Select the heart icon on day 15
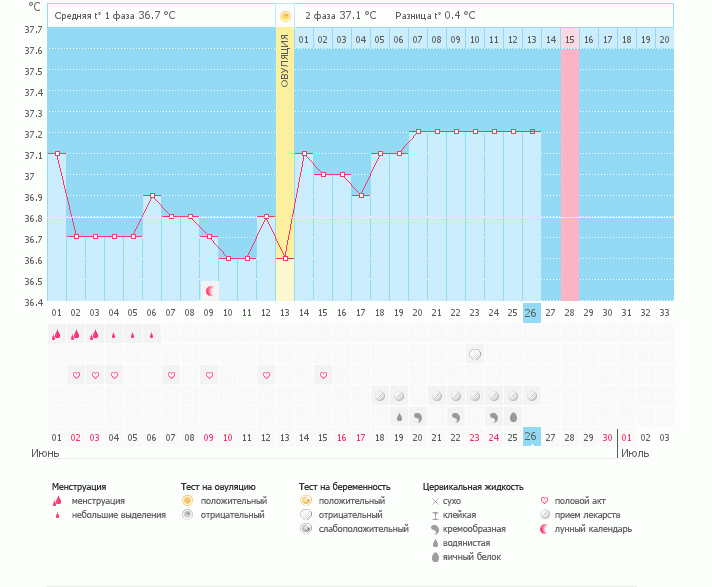The height and width of the screenshot is (587, 712). pyautogui.click(x=323, y=375)
